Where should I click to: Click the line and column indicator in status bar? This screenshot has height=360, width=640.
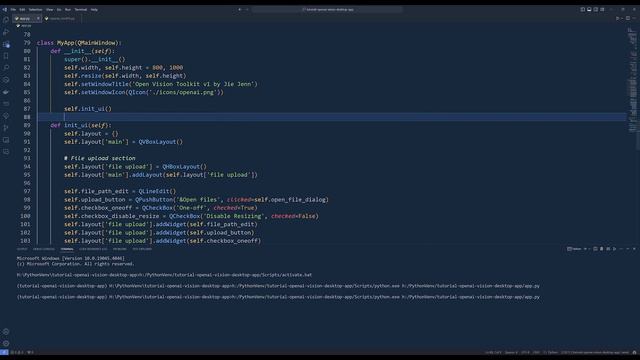tap(493, 352)
